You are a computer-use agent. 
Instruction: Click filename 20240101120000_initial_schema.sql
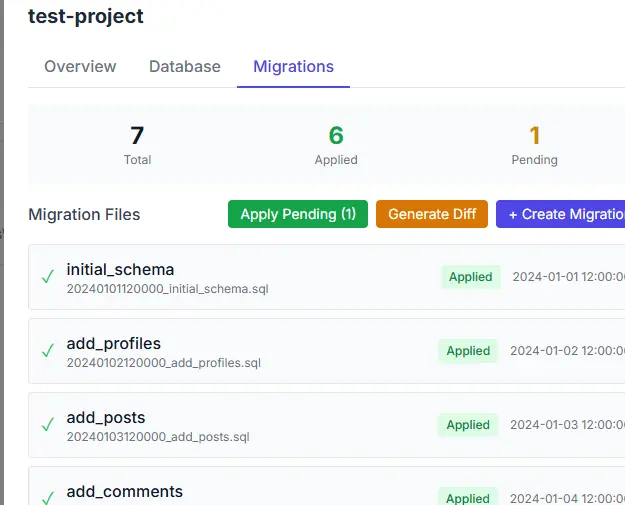pos(167,289)
